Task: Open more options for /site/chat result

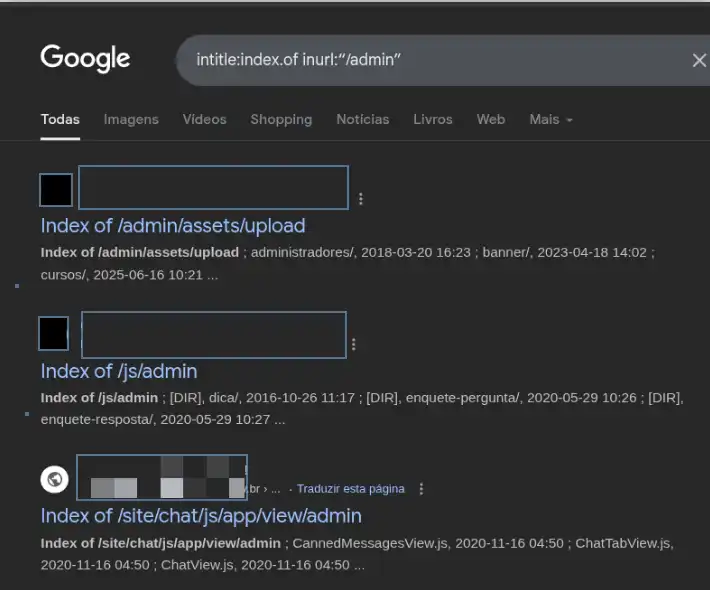Action: pos(421,489)
